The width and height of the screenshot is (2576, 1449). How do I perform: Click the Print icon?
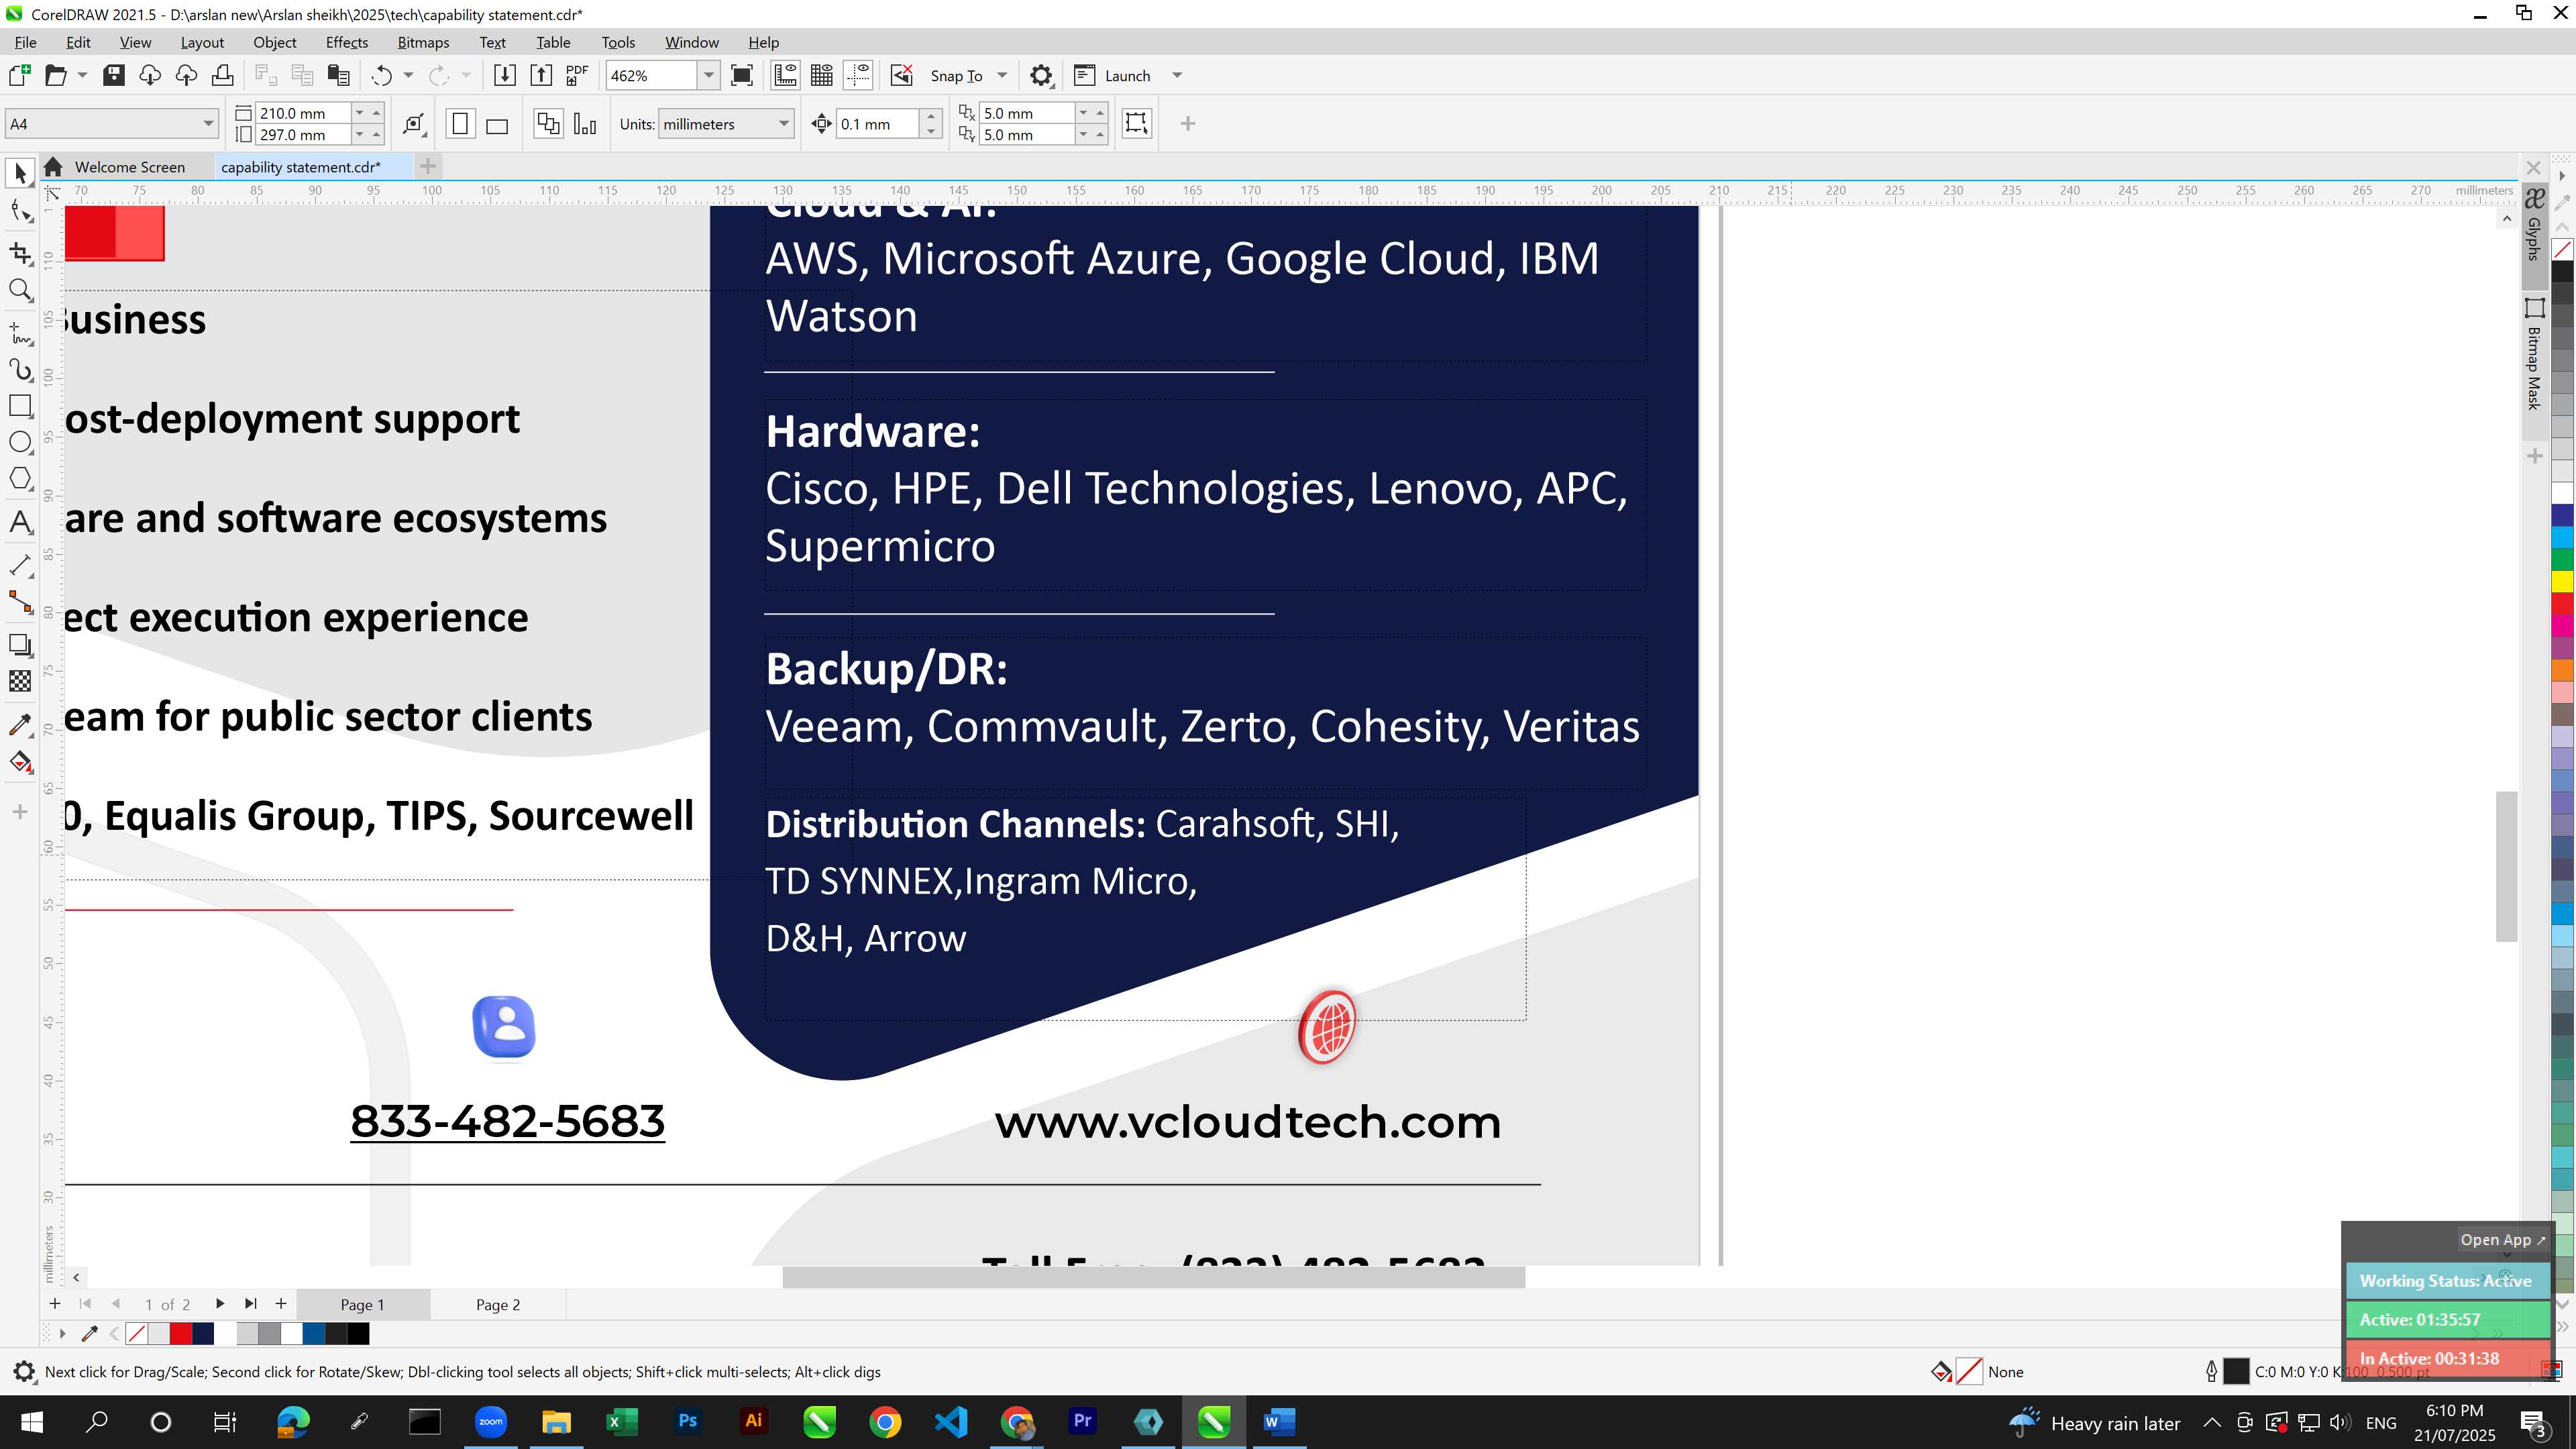tap(223, 75)
